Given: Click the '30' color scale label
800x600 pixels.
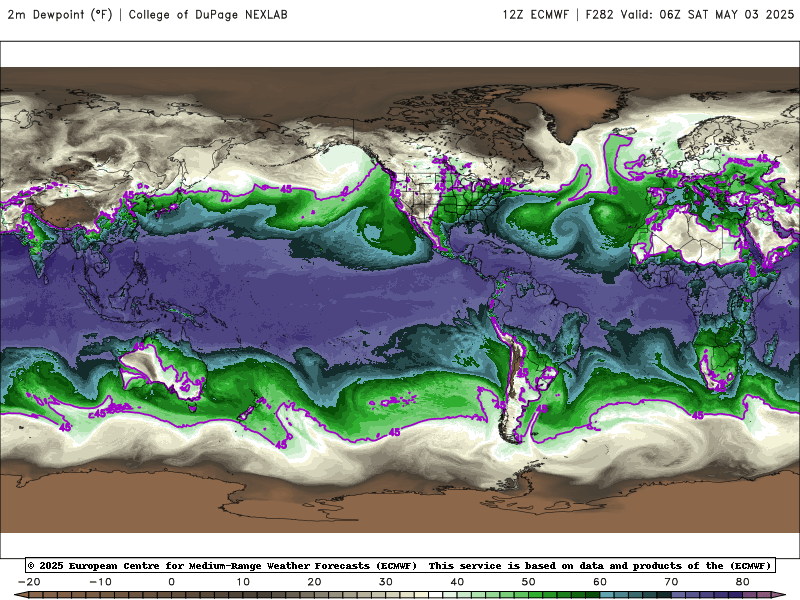Looking at the screenshot, I should pos(386,582).
